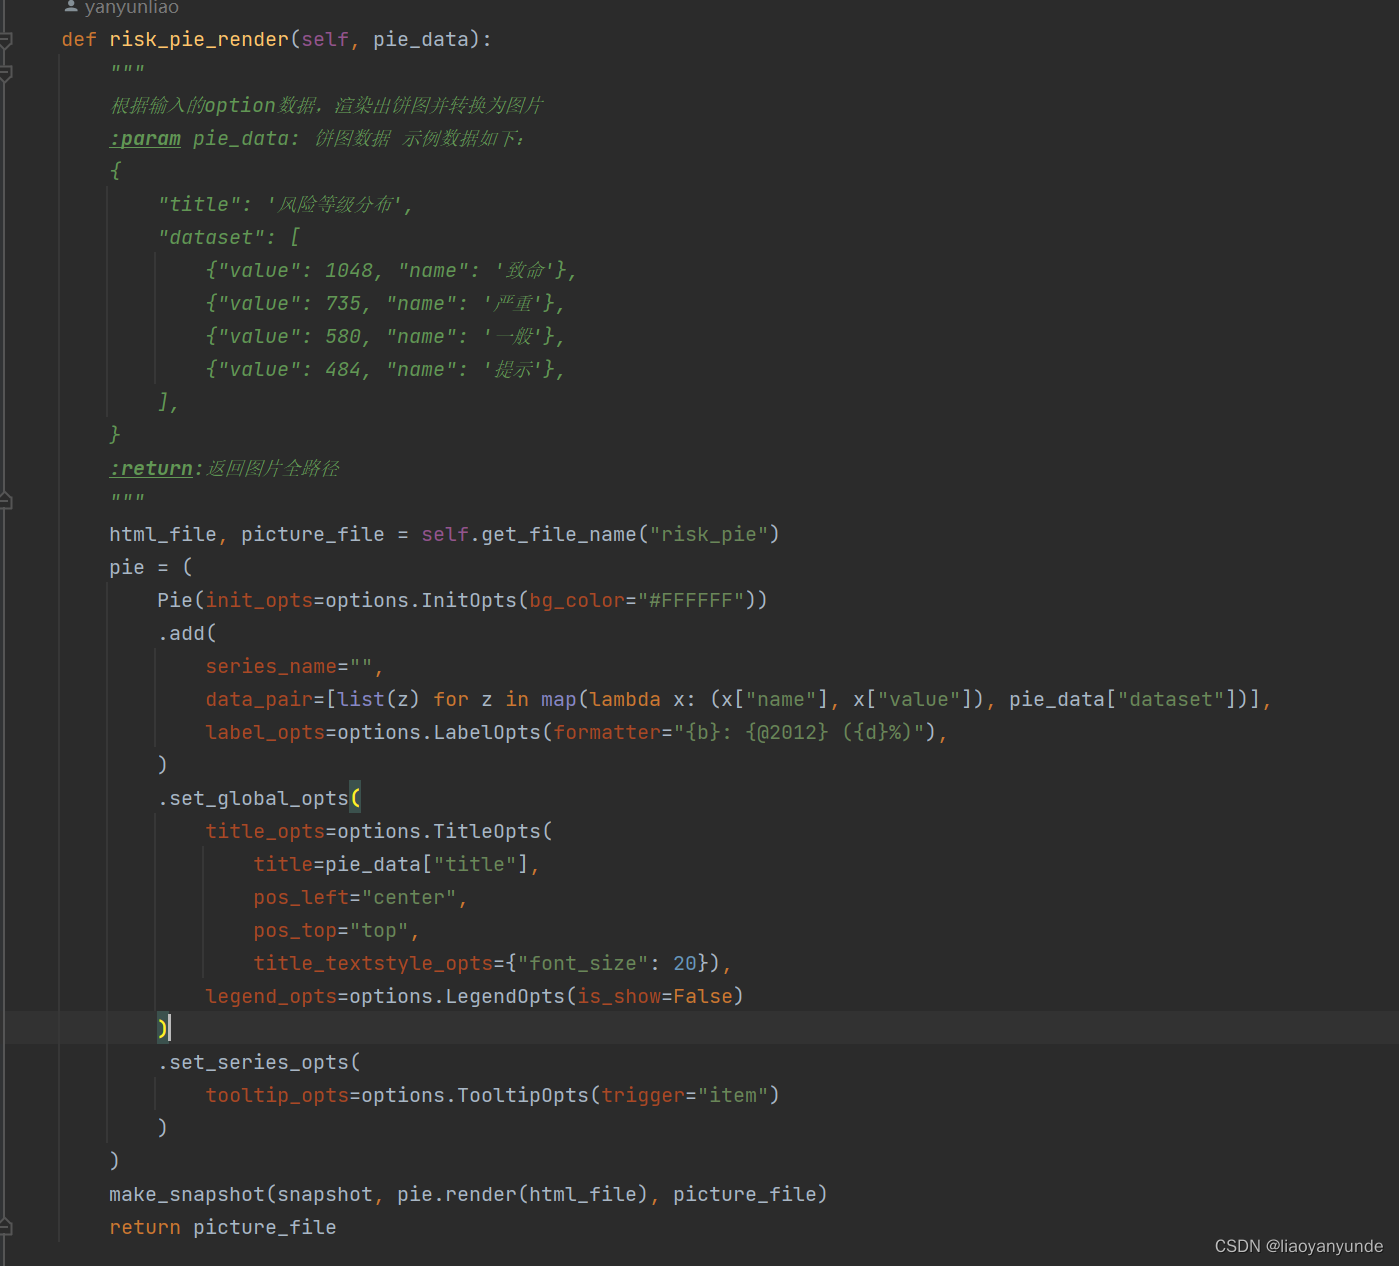1399x1266 pixels.
Task: Click the tooltip_opts keyword argument
Action: (277, 1096)
